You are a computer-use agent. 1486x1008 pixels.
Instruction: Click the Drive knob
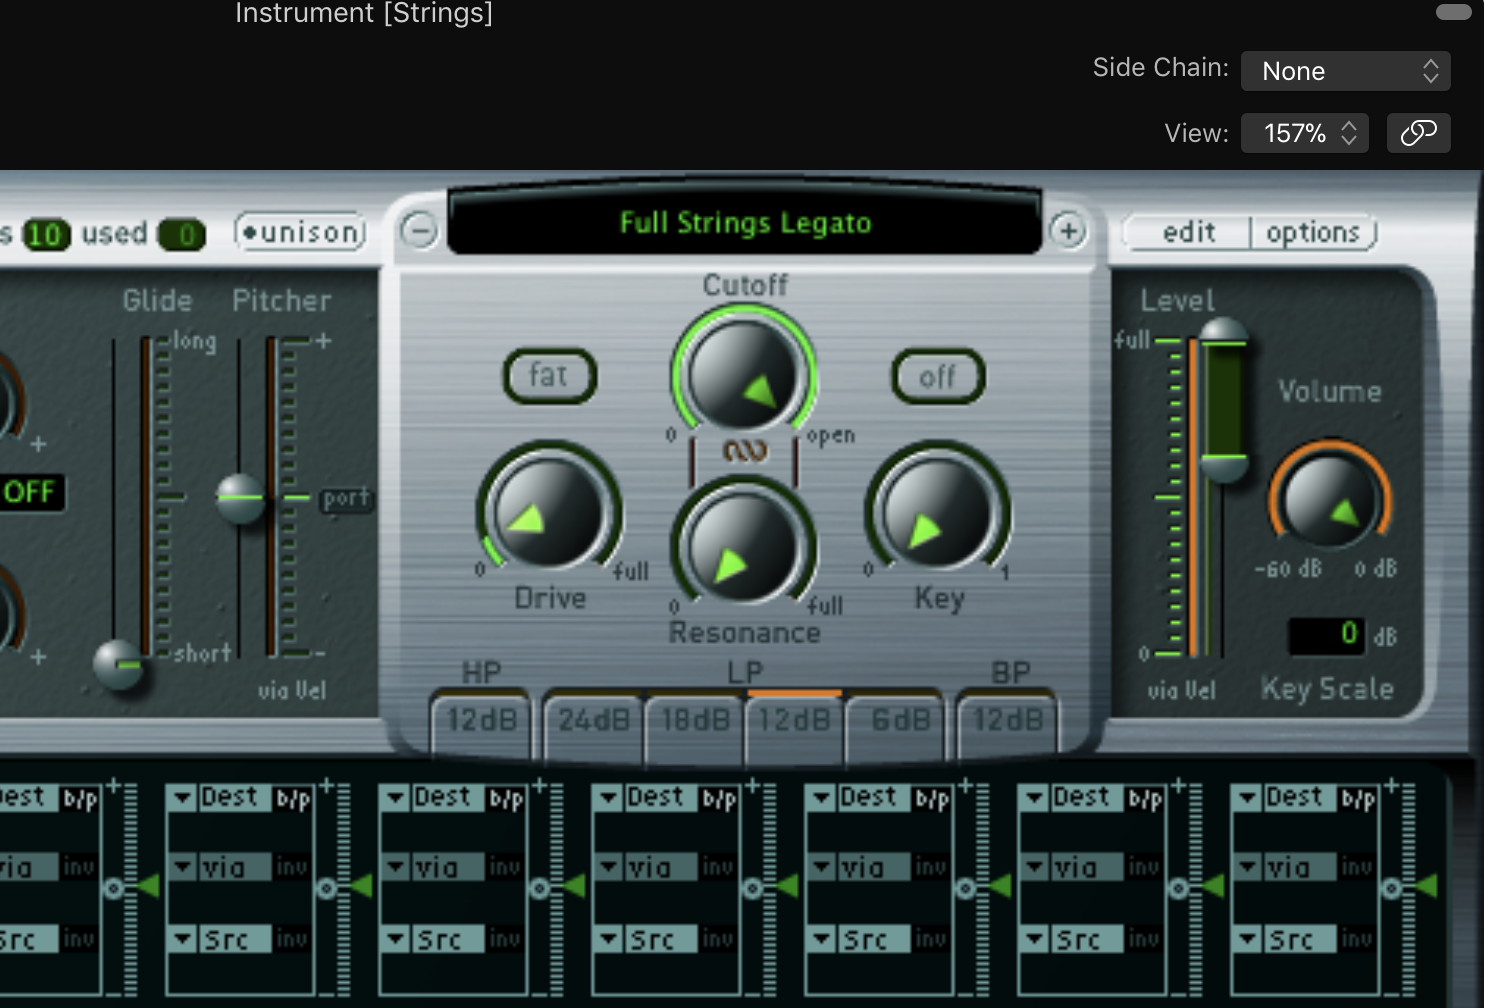click(x=548, y=511)
